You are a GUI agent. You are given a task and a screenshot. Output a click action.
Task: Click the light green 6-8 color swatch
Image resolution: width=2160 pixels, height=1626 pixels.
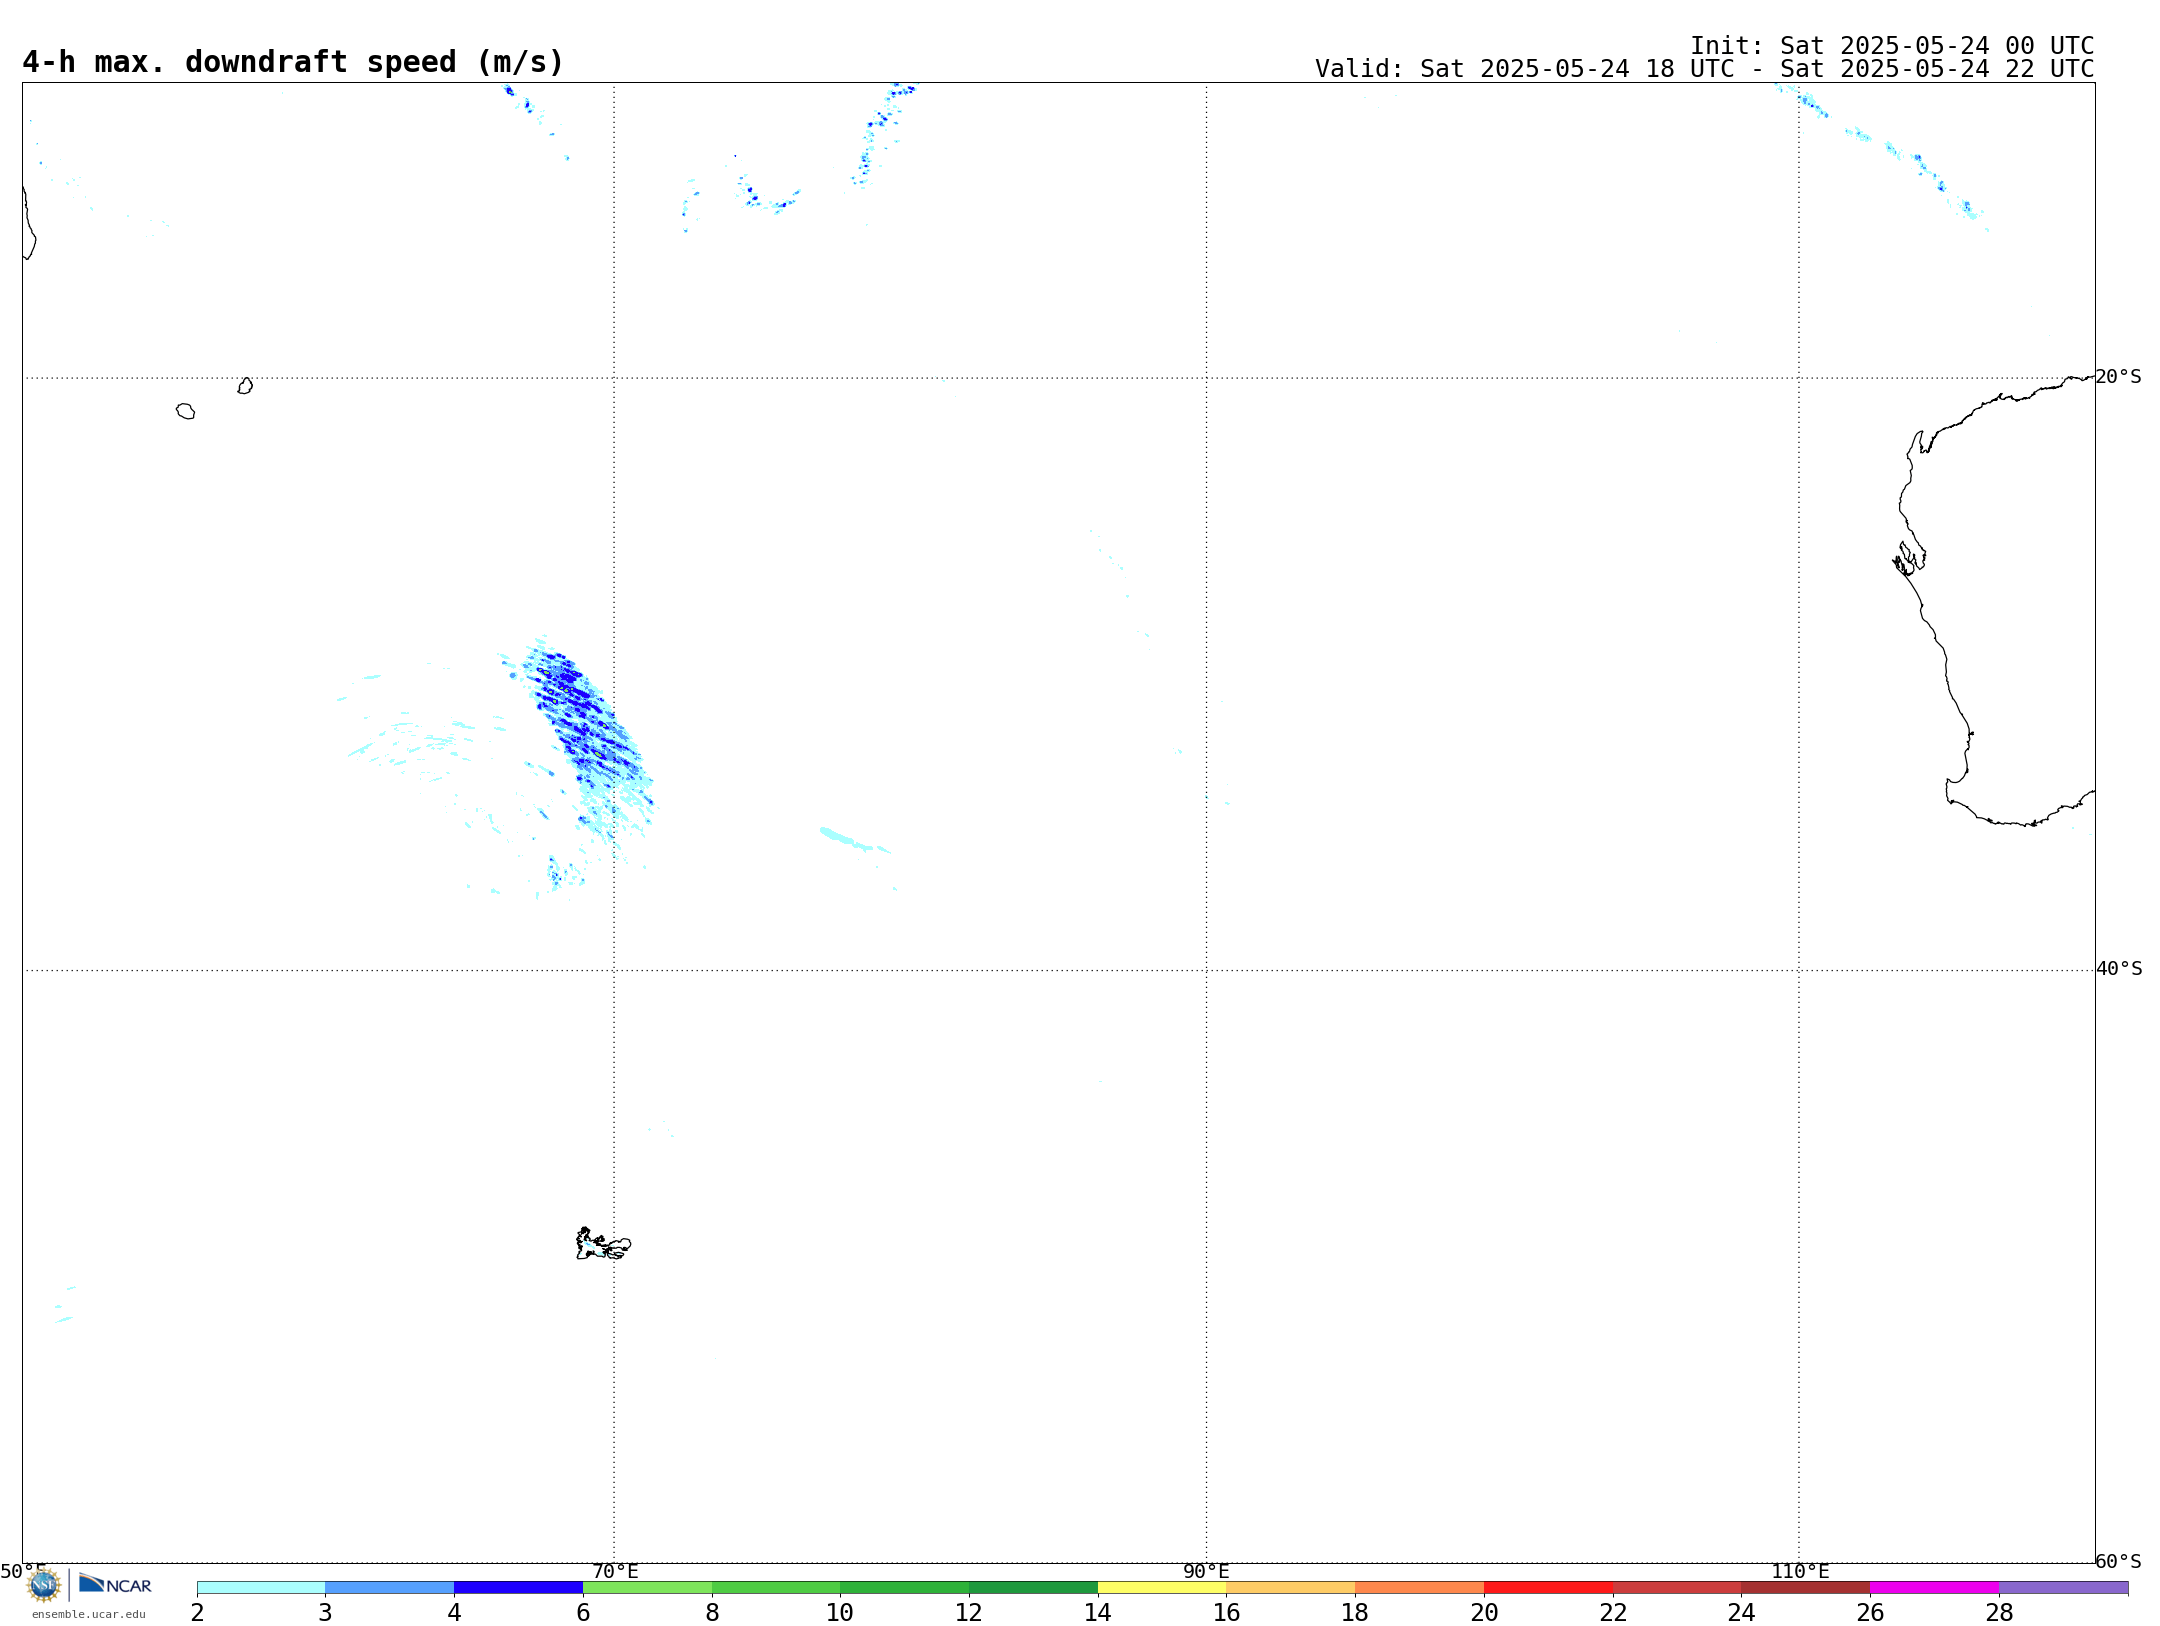coord(647,1587)
